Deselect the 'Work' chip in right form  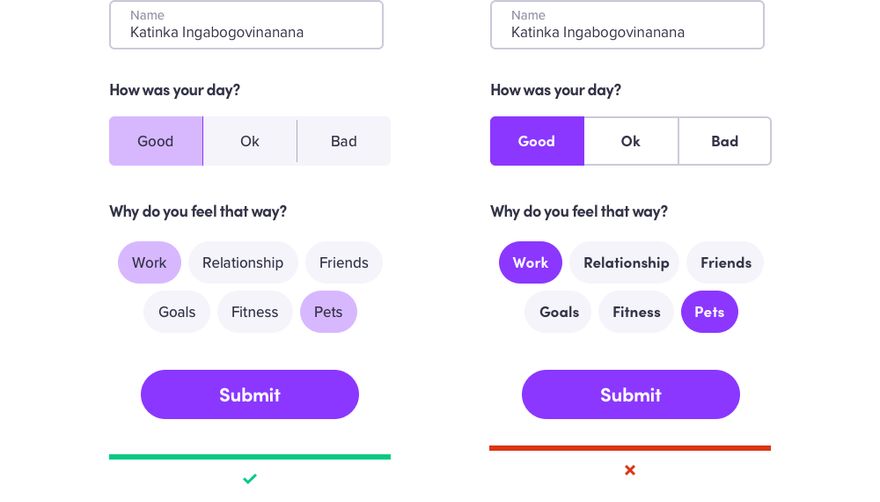531,262
